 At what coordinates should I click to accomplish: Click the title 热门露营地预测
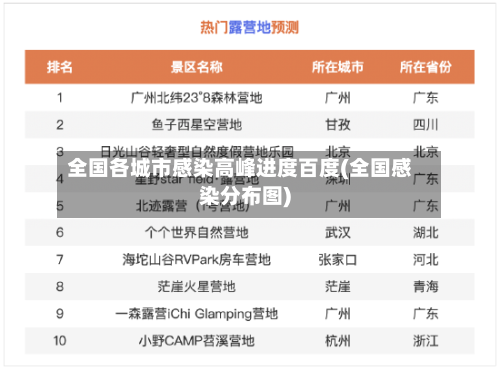[249, 27]
